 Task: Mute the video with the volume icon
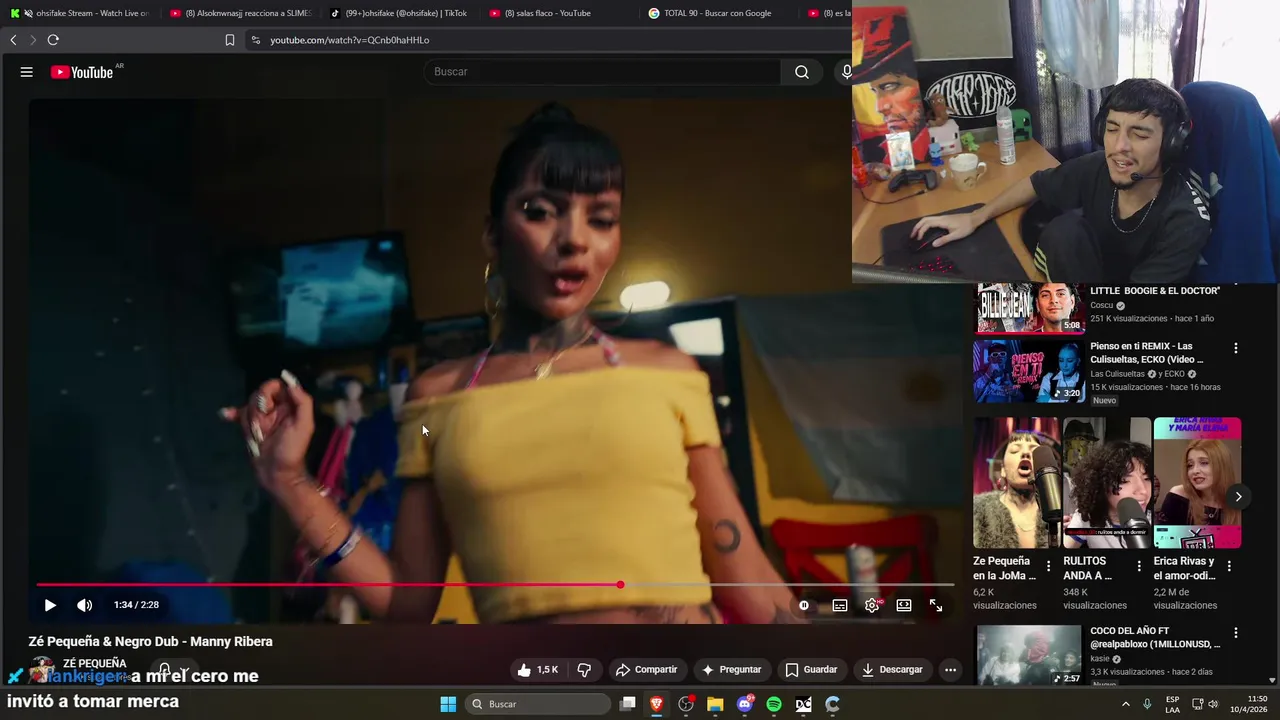(x=85, y=605)
